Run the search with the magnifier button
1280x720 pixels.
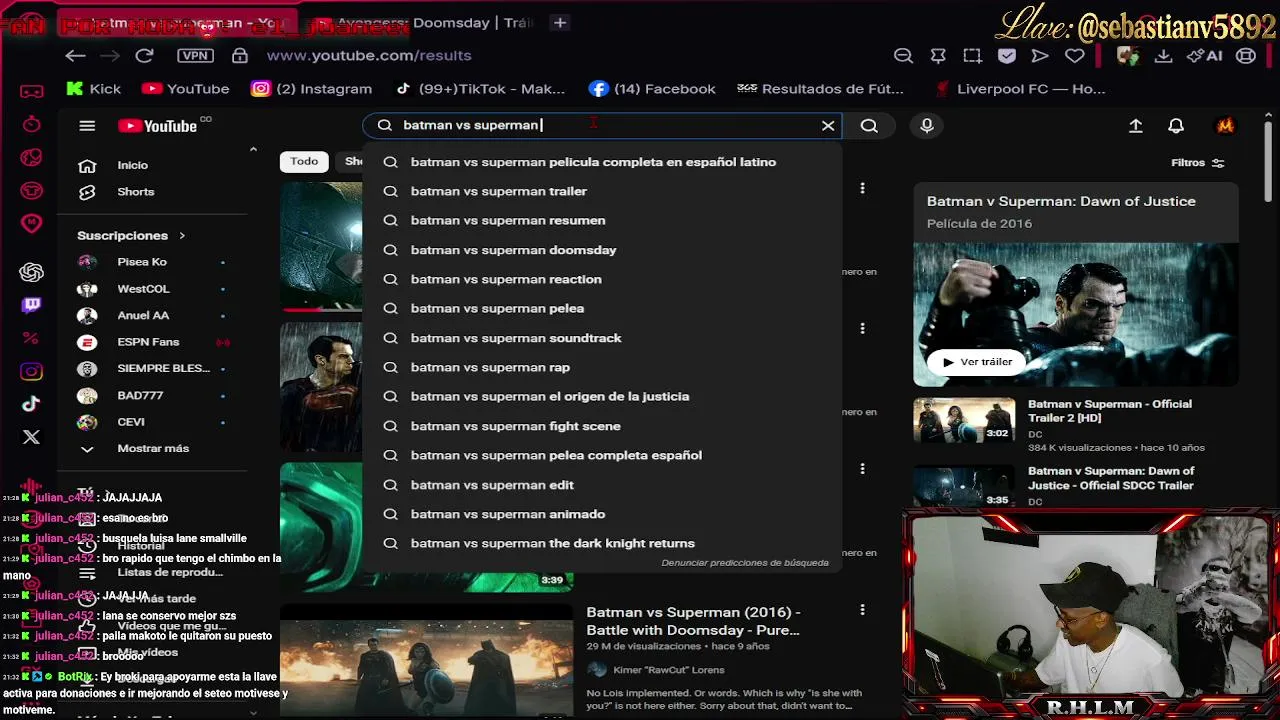pyautogui.click(x=869, y=126)
